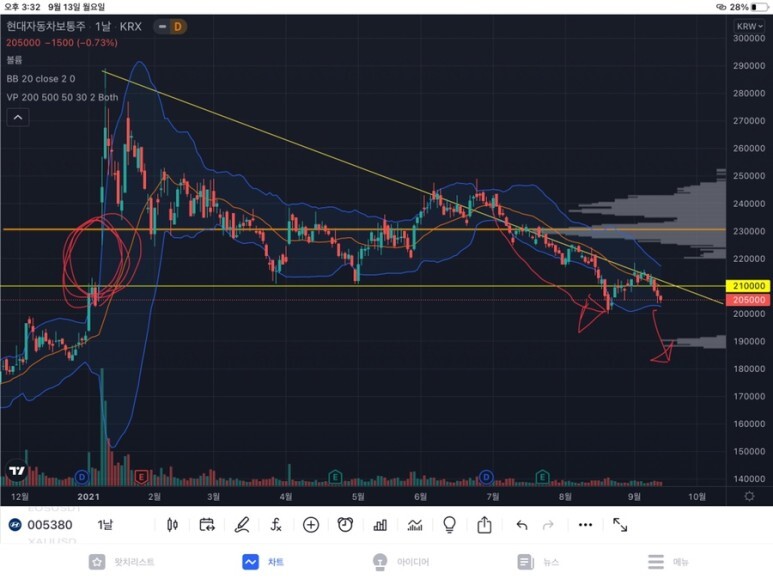Open the 1날 interval selector in bottom bar
Screen dimensions: 773x579
coord(105,525)
